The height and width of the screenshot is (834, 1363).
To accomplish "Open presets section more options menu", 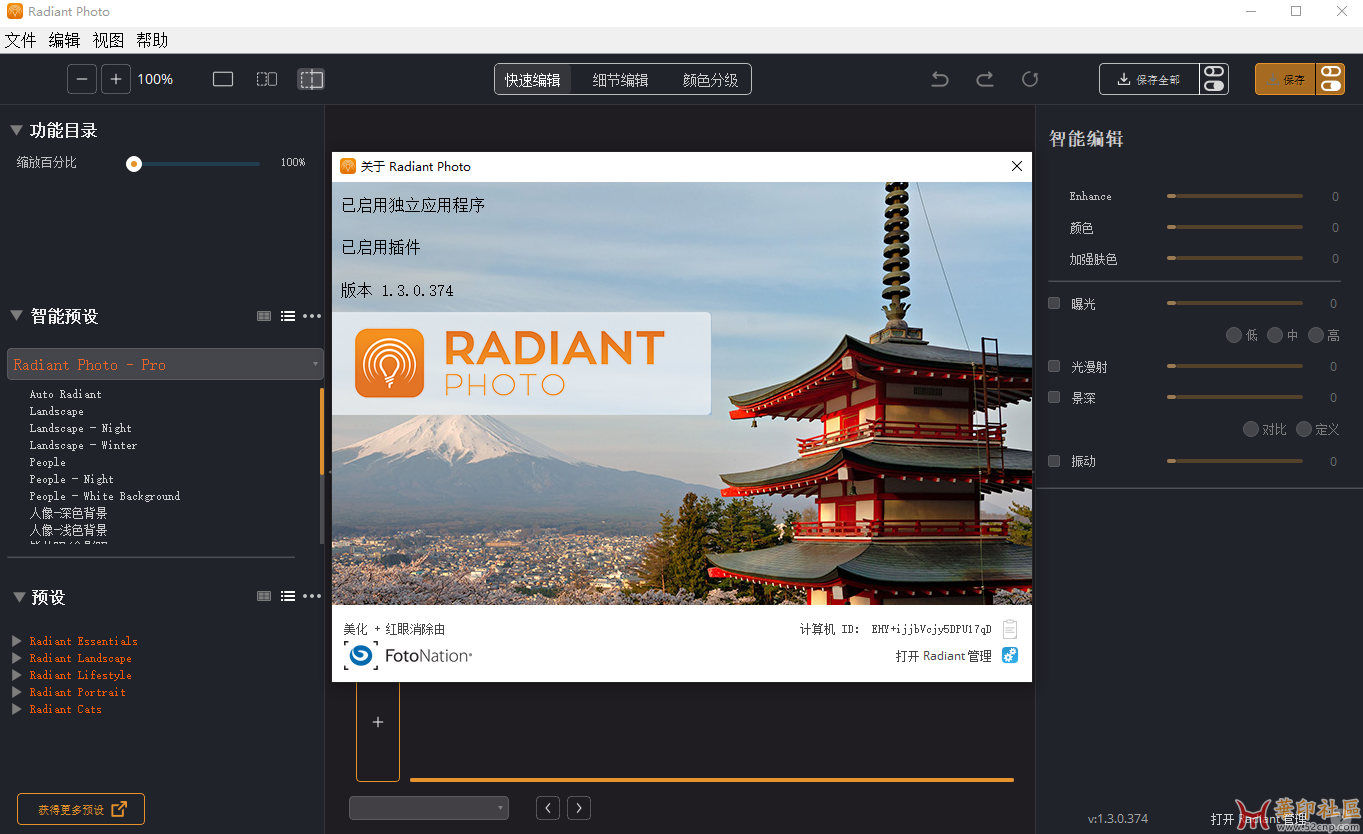I will [x=312, y=596].
